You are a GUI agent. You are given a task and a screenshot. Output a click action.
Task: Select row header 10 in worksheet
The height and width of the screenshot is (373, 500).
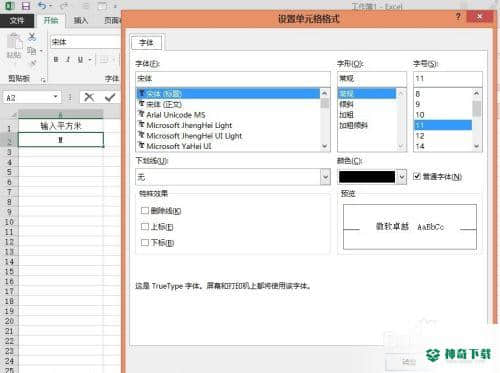tap(9, 222)
